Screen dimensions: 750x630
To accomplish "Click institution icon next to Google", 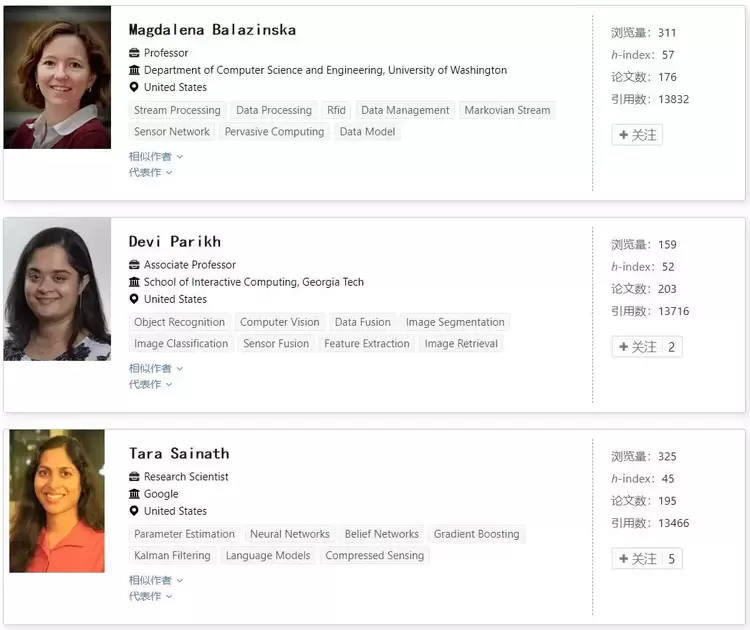I will [134, 494].
